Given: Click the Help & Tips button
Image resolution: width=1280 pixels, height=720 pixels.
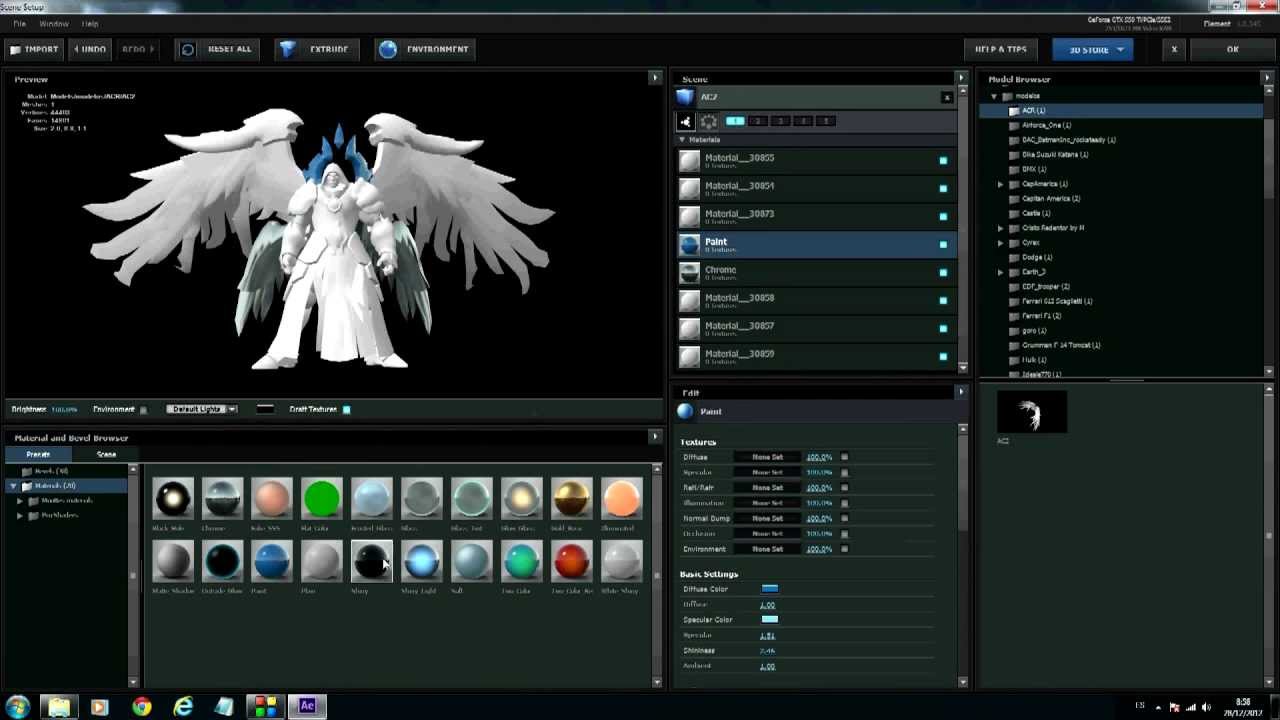Looking at the screenshot, I should 1001,49.
